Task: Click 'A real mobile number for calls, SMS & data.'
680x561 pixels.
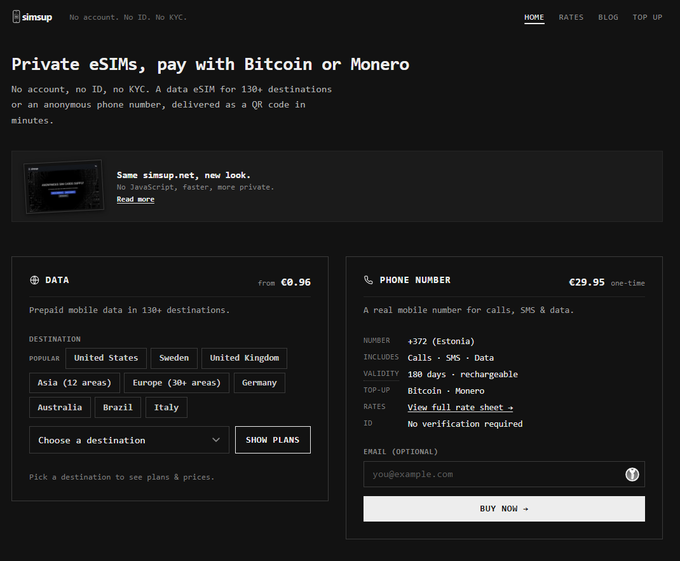Action: pyautogui.click(x=468, y=310)
